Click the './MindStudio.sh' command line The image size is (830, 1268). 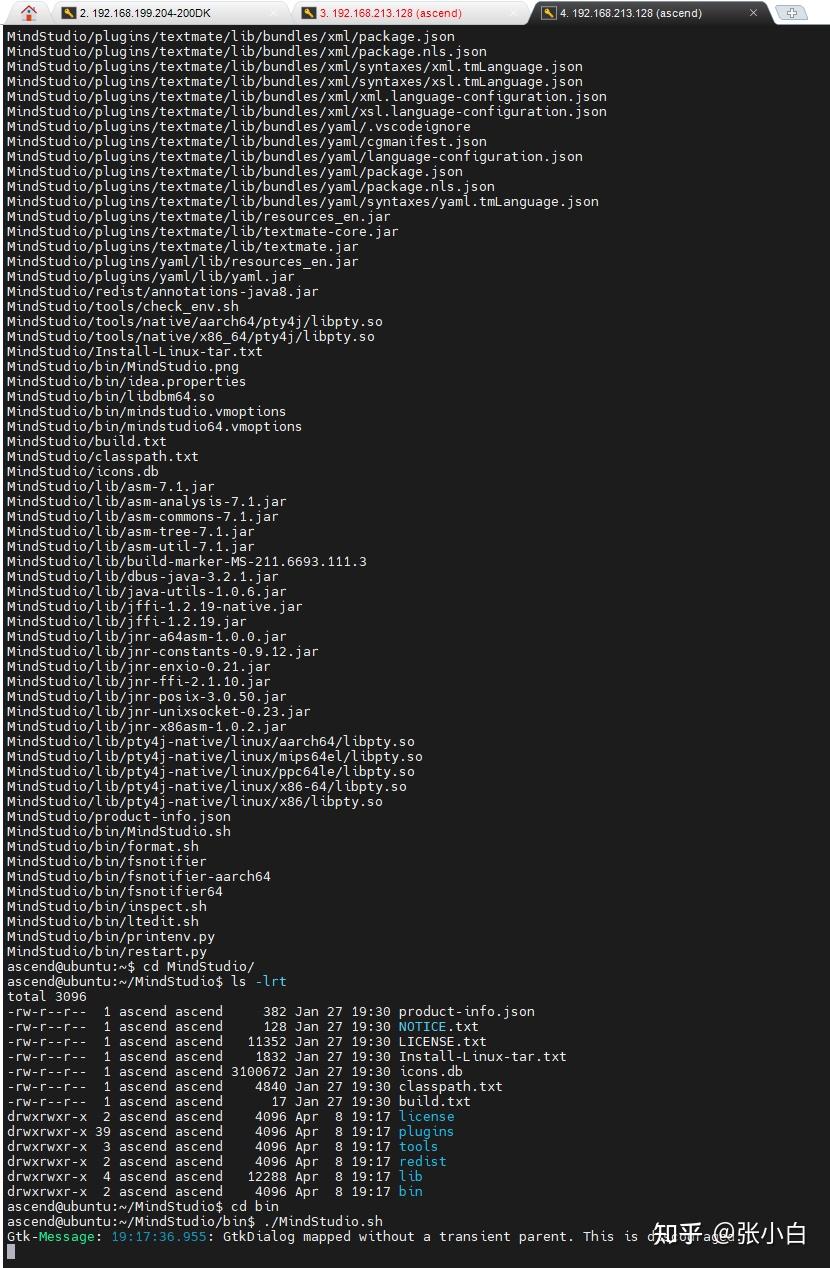pyautogui.click(x=322, y=1221)
